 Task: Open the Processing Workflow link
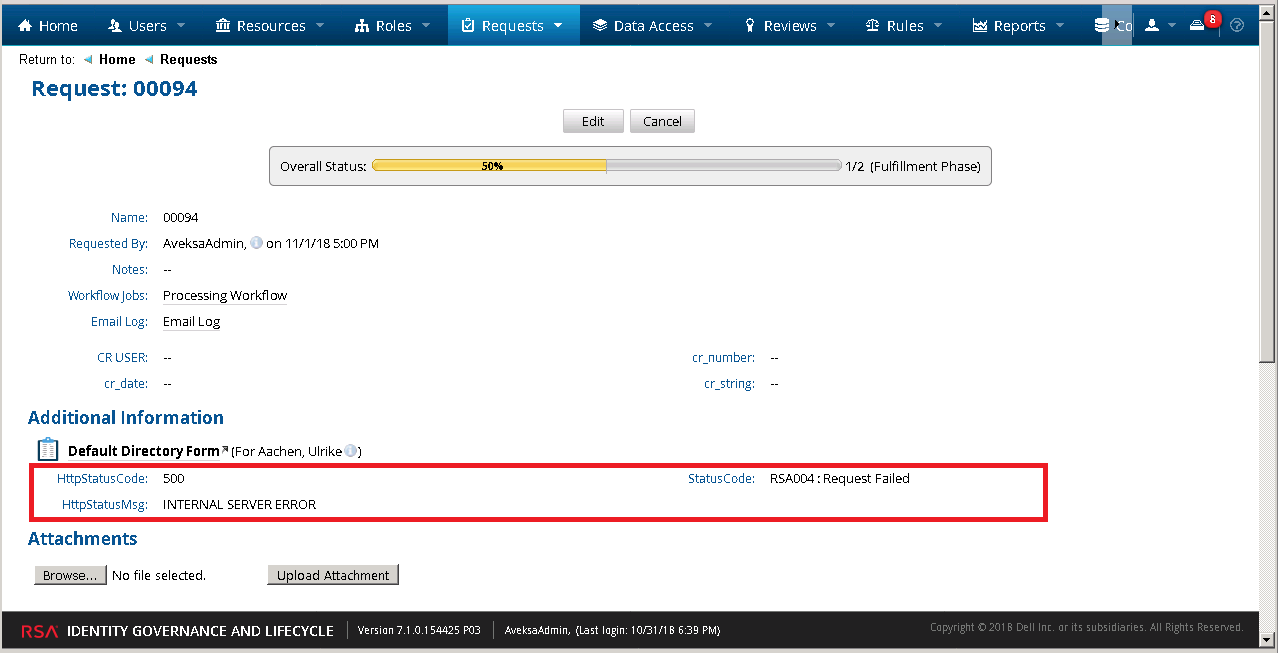pyautogui.click(x=225, y=296)
